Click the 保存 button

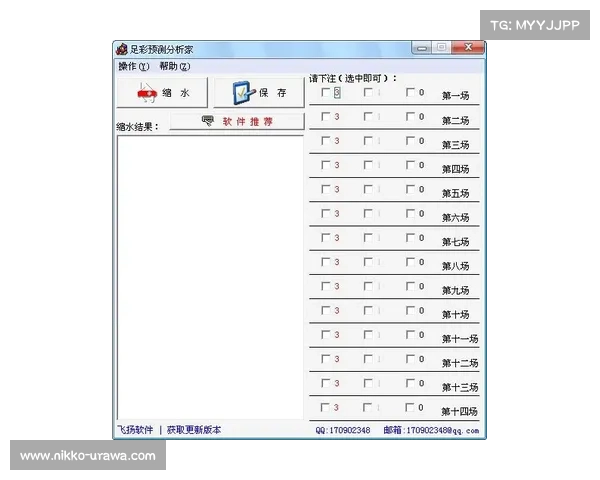(x=259, y=93)
